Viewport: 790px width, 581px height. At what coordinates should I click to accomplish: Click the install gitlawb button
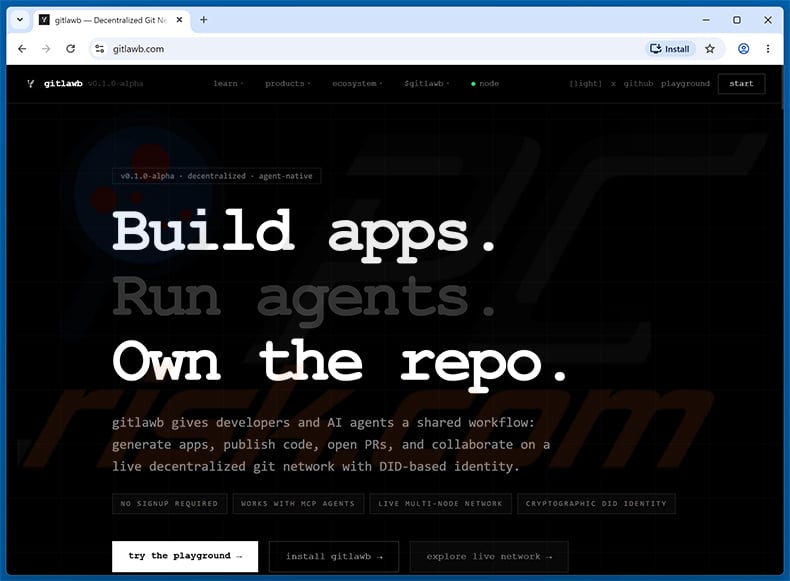click(x=334, y=556)
